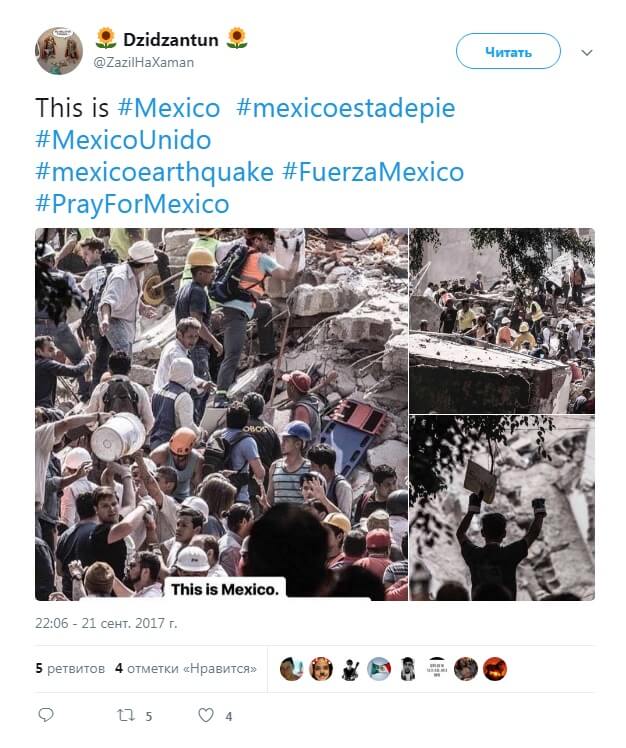Like the tweet with heart icon
Viewport: 626px width, 748px height.
[206, 715]
